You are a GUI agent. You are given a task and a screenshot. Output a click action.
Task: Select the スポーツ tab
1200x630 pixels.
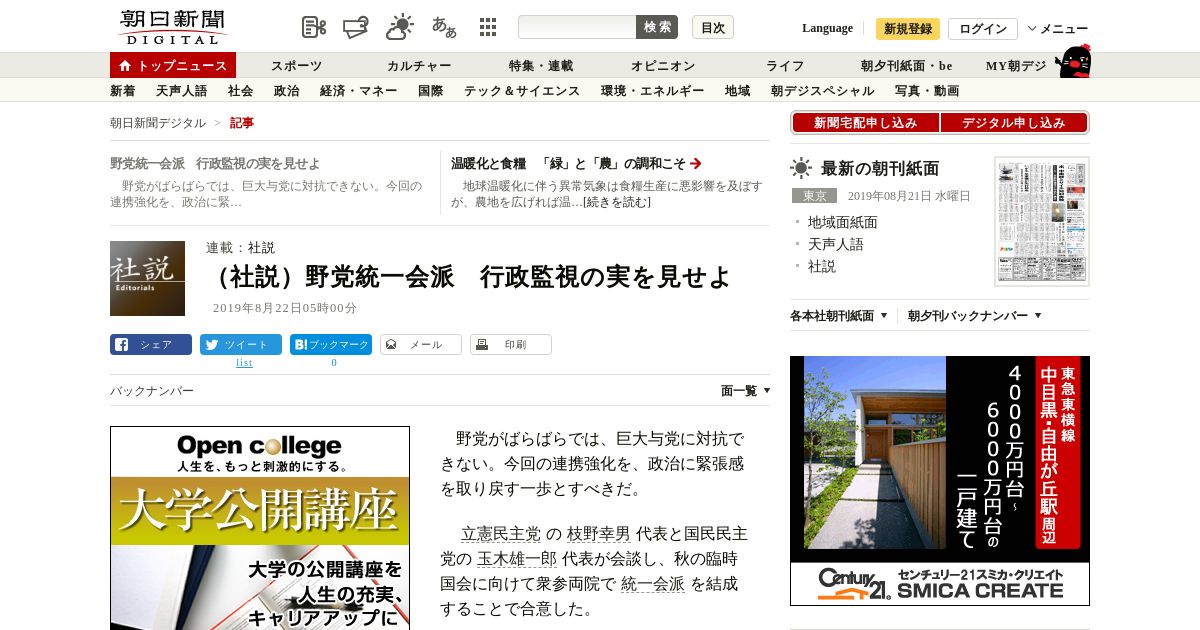tap(296, 66)
